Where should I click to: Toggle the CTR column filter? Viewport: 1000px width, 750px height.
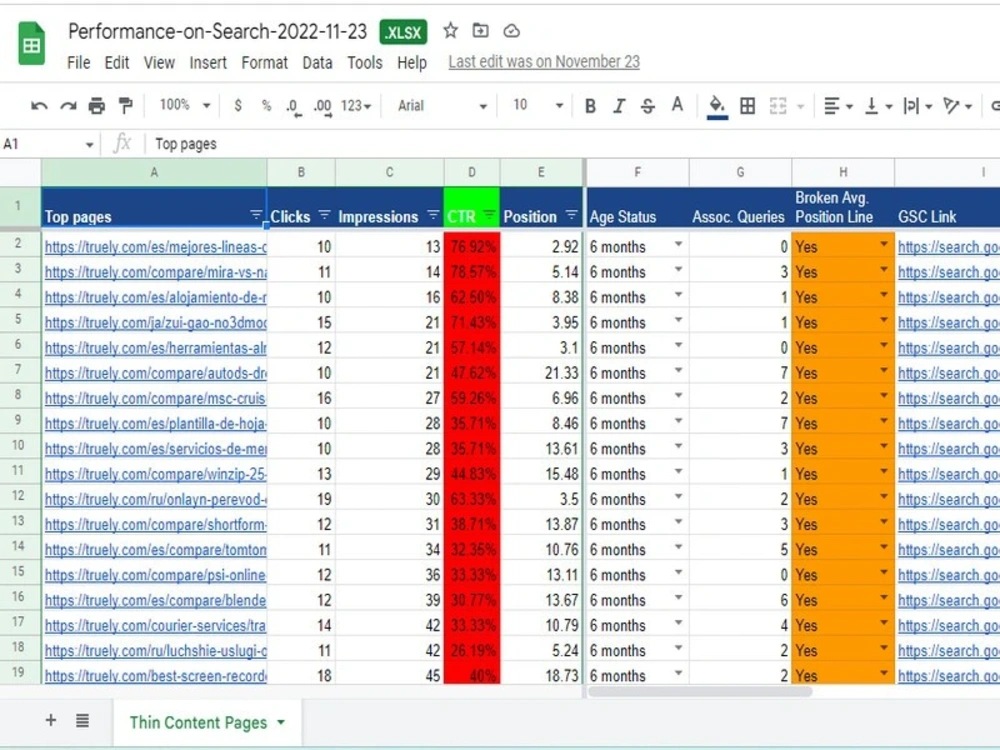pyautogui.click(x=489, y=215)
